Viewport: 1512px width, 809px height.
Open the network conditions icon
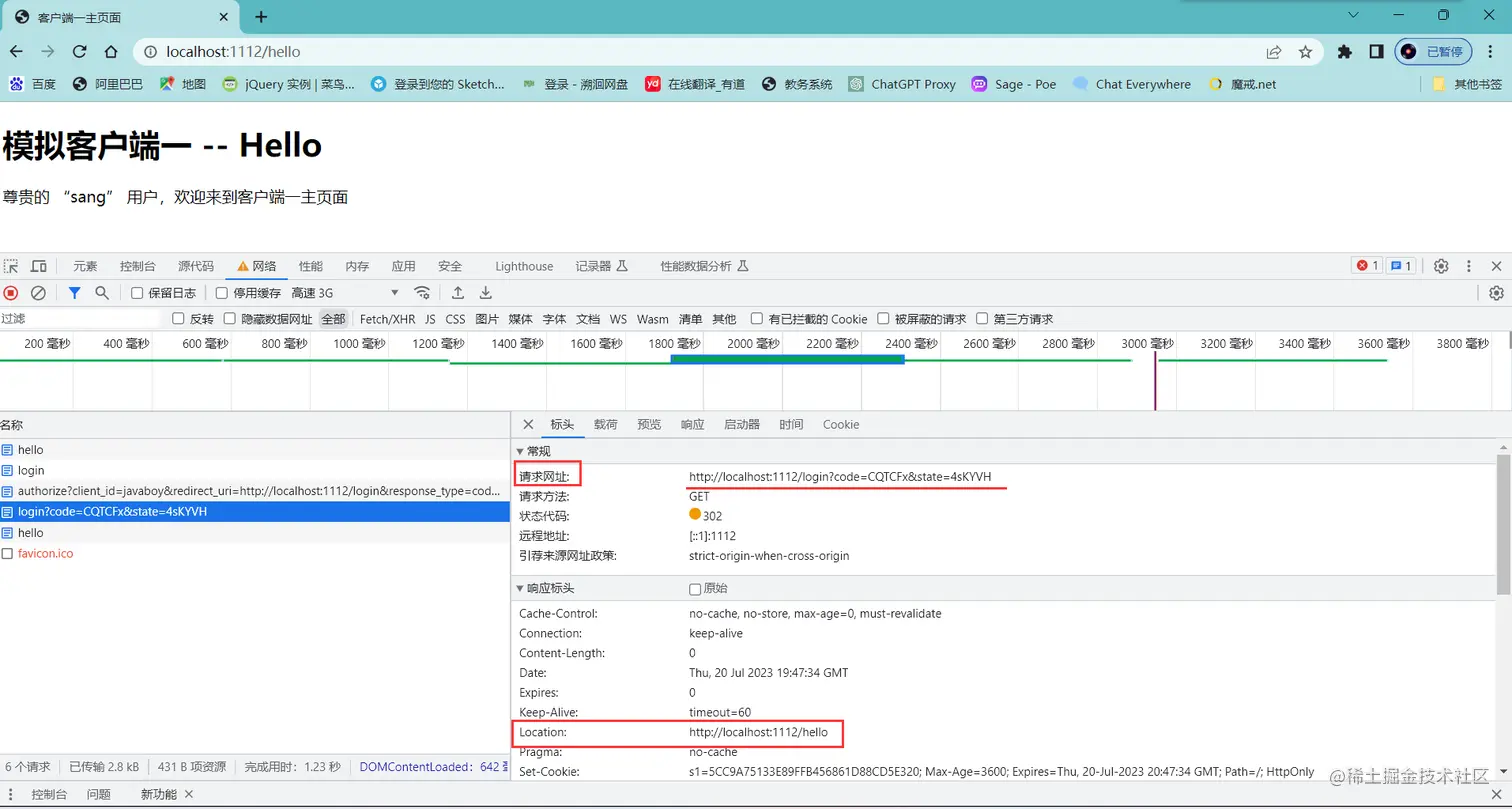[x=423, y=293]
